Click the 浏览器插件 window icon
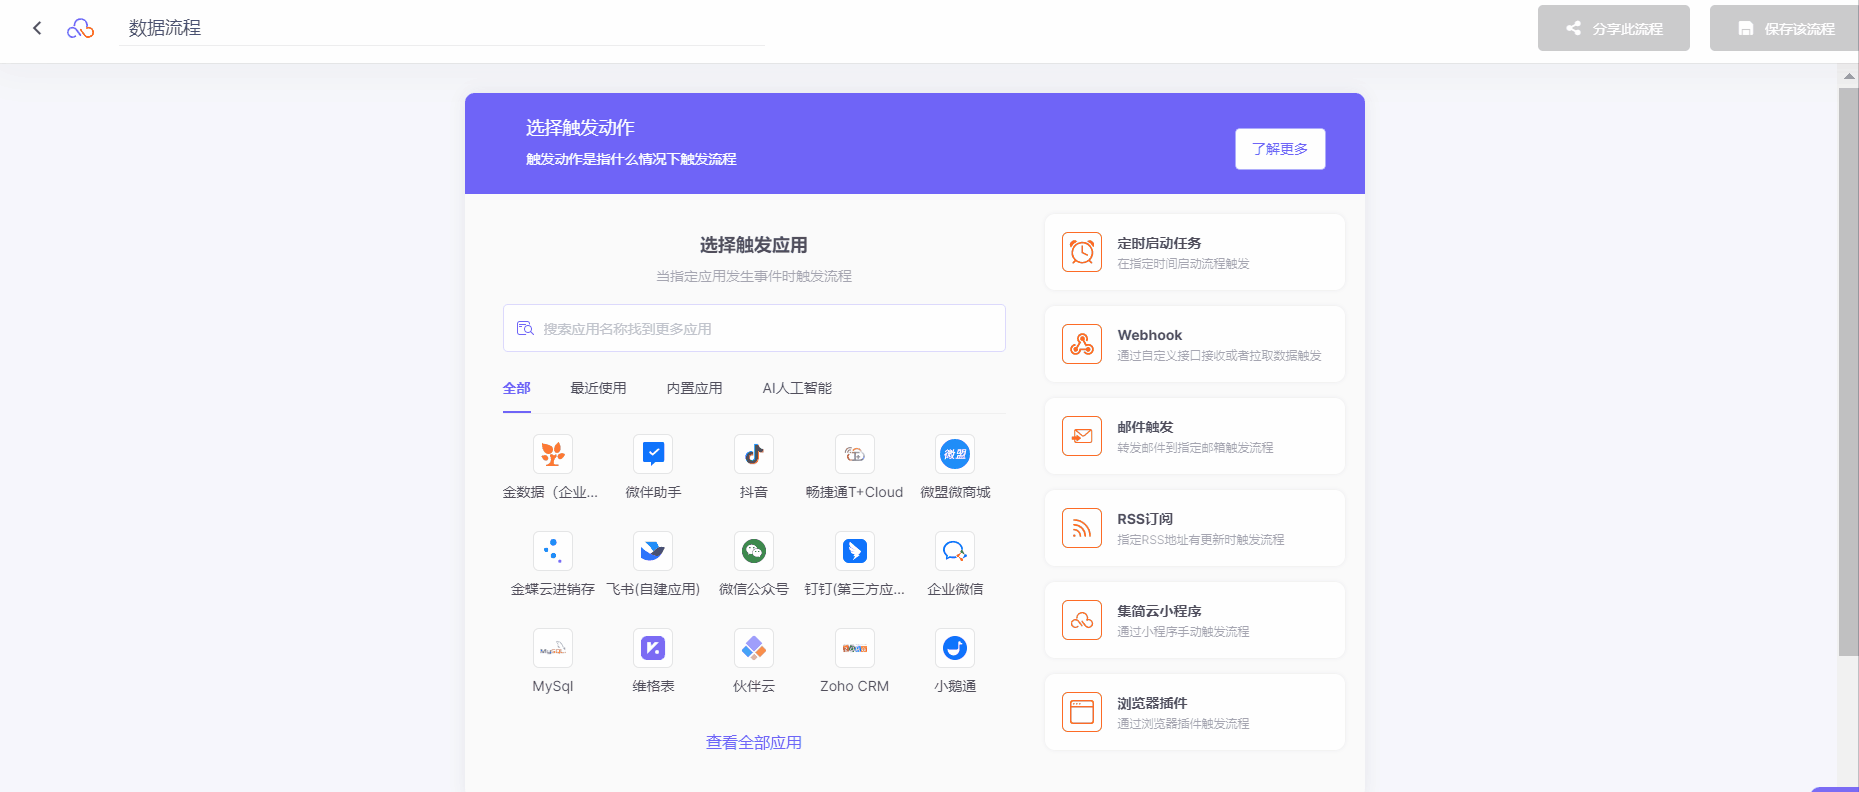The width and height of the screenshot is (1859, 792). pyautogui.click(x=1082, y=712)
